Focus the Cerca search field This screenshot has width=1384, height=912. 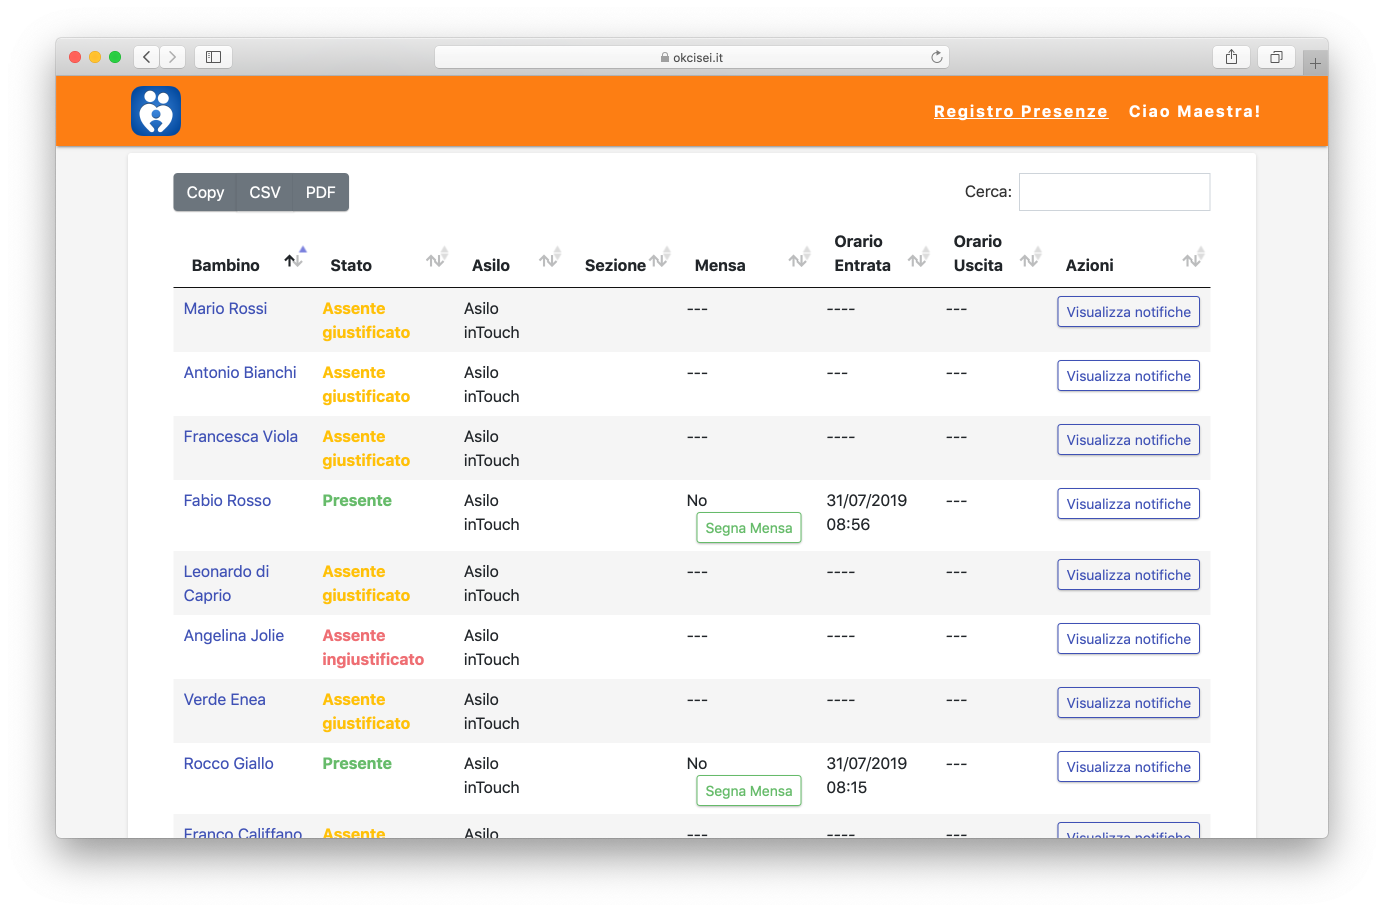[1114, 192]
